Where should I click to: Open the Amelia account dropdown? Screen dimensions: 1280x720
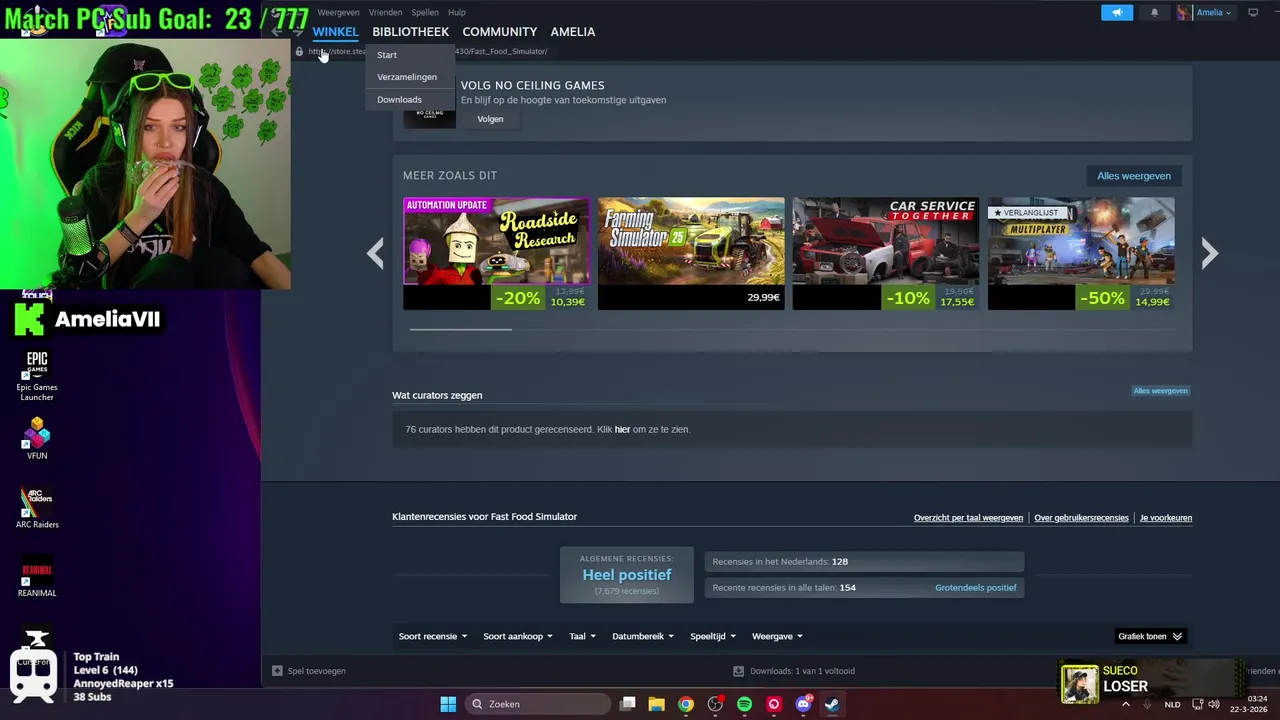point(1206,12)
